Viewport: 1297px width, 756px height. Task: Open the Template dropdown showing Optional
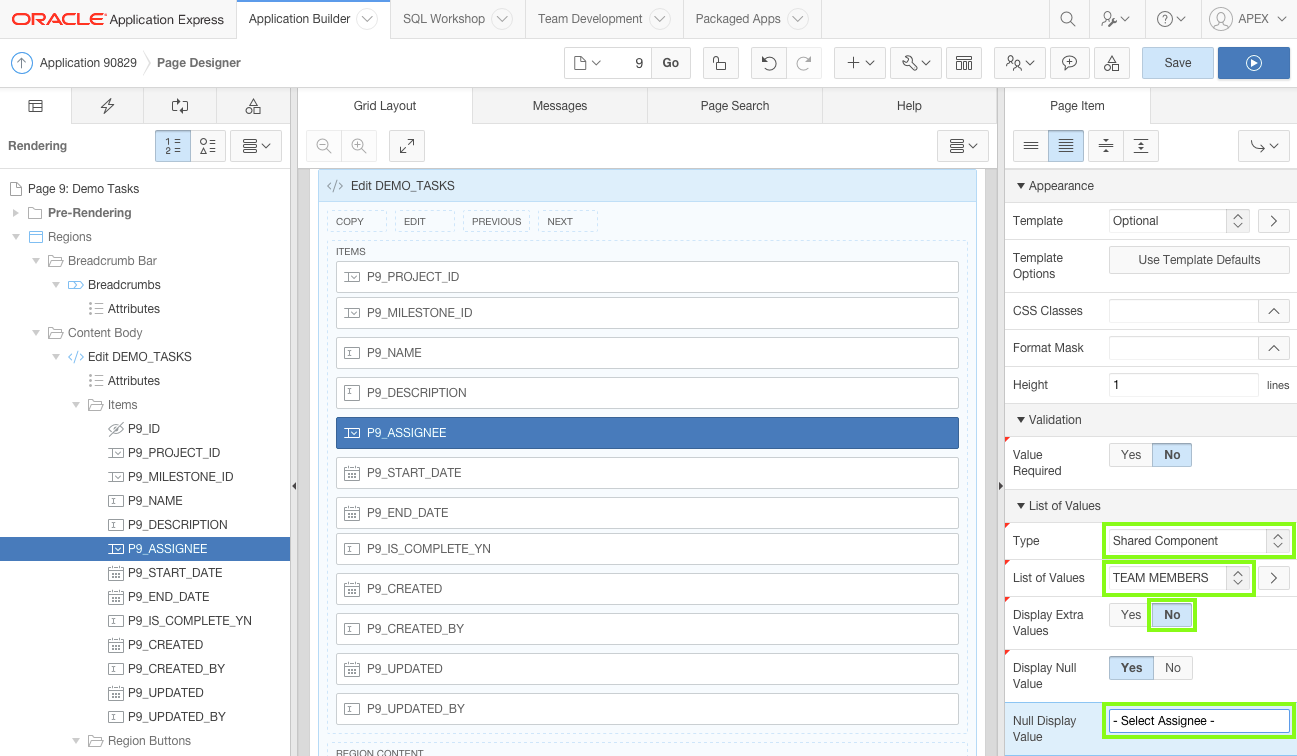pyautogui.click(x=1180, y=221)
